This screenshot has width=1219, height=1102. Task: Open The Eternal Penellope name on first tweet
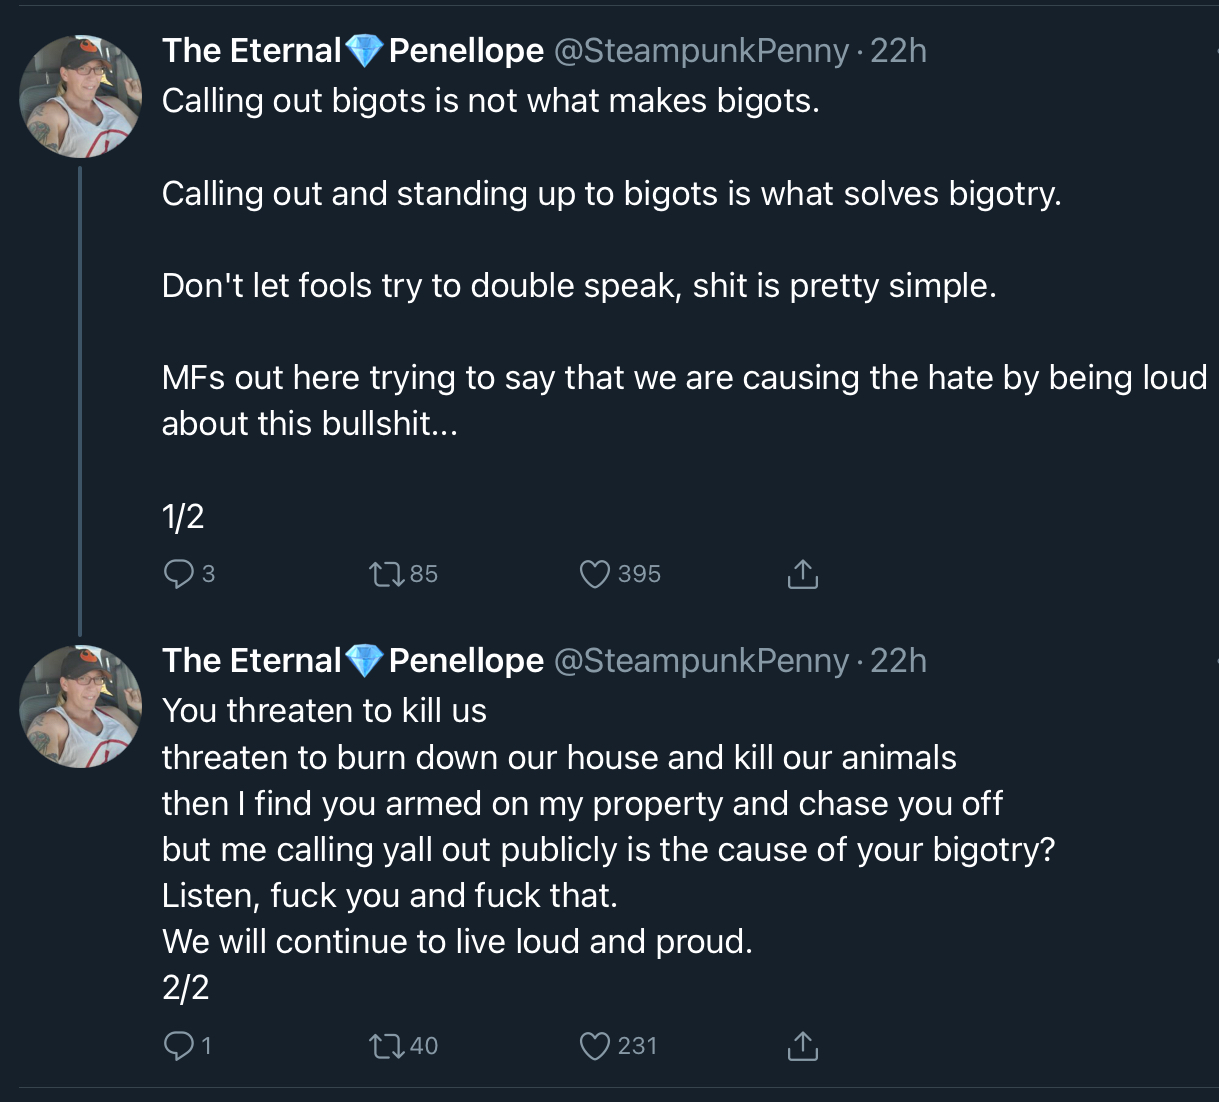353,50
